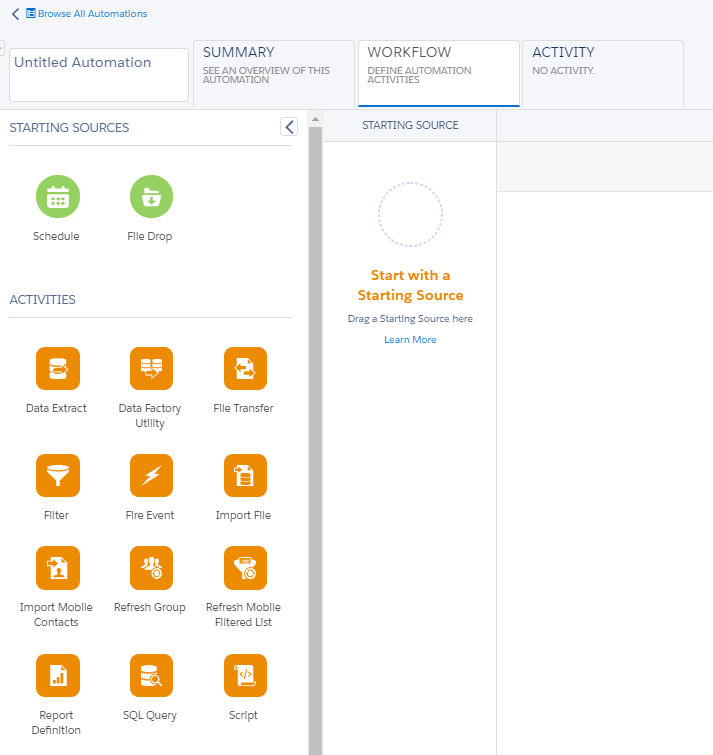Select the Schedule starting source icon
The height and width of the screenshot is (755, 713).
pos(57,197)
